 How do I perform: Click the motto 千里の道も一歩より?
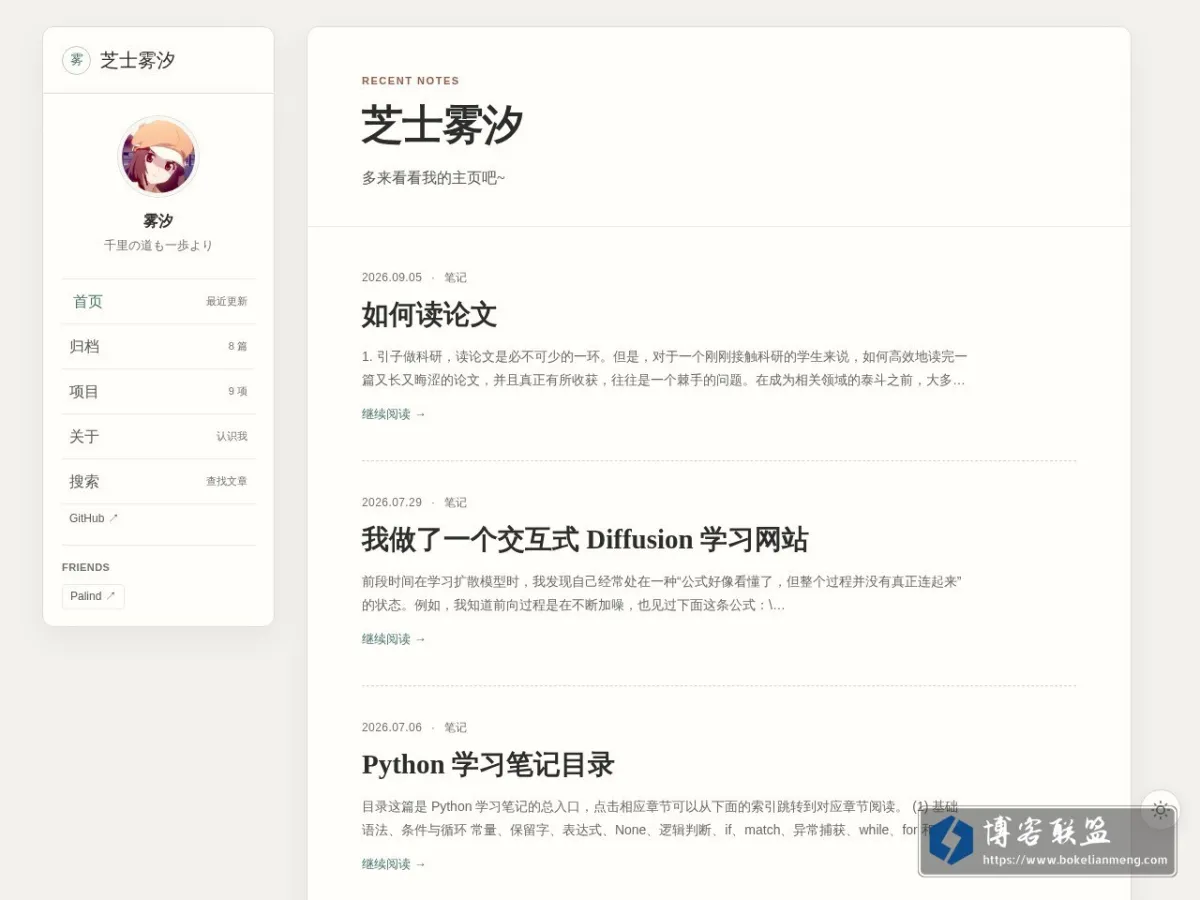click(158, 246)
